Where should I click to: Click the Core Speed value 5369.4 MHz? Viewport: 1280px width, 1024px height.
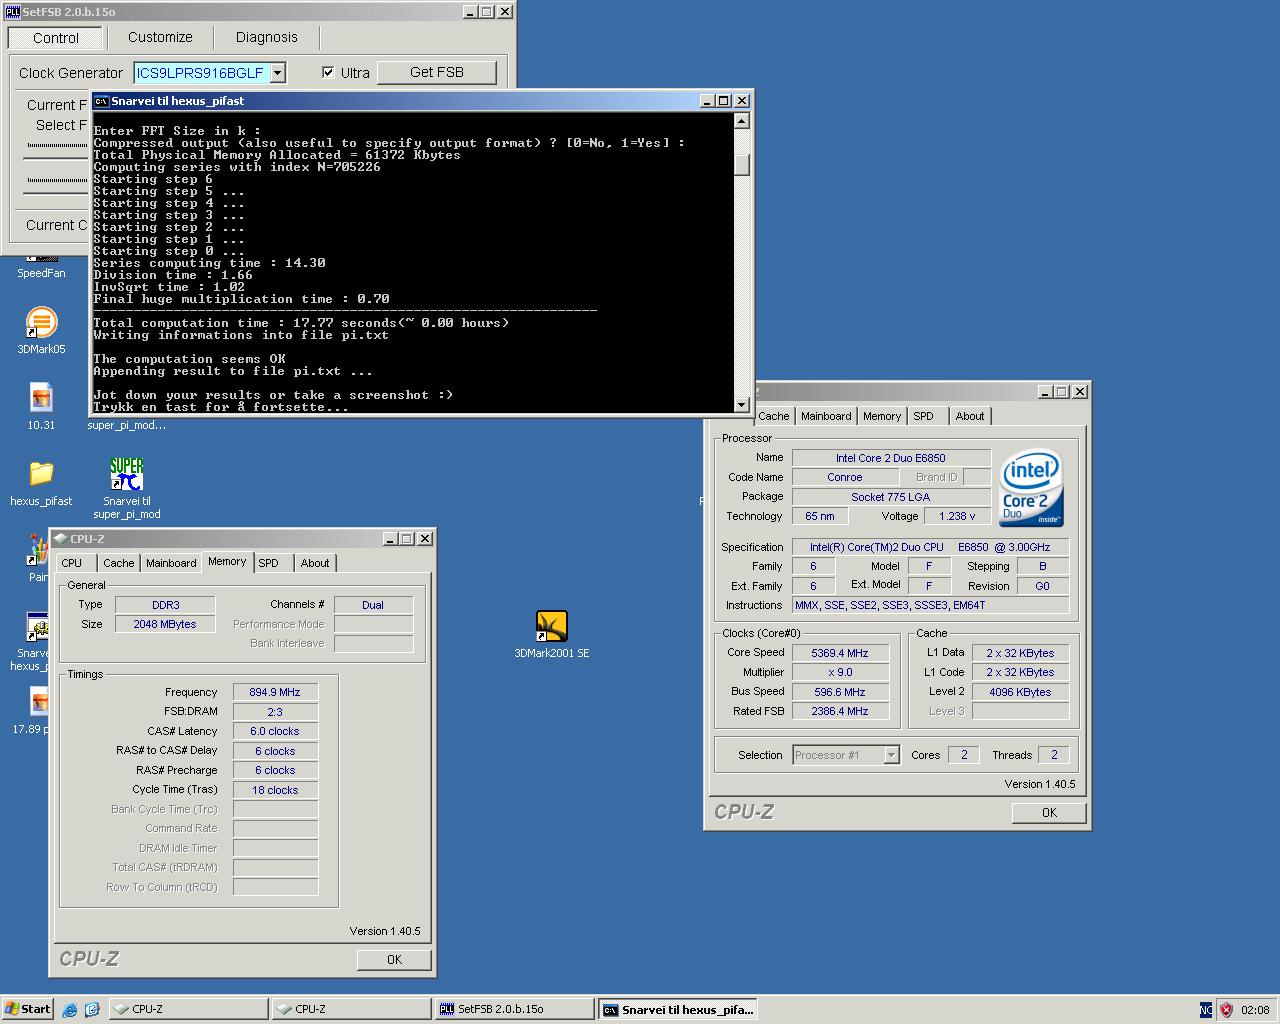840,653
